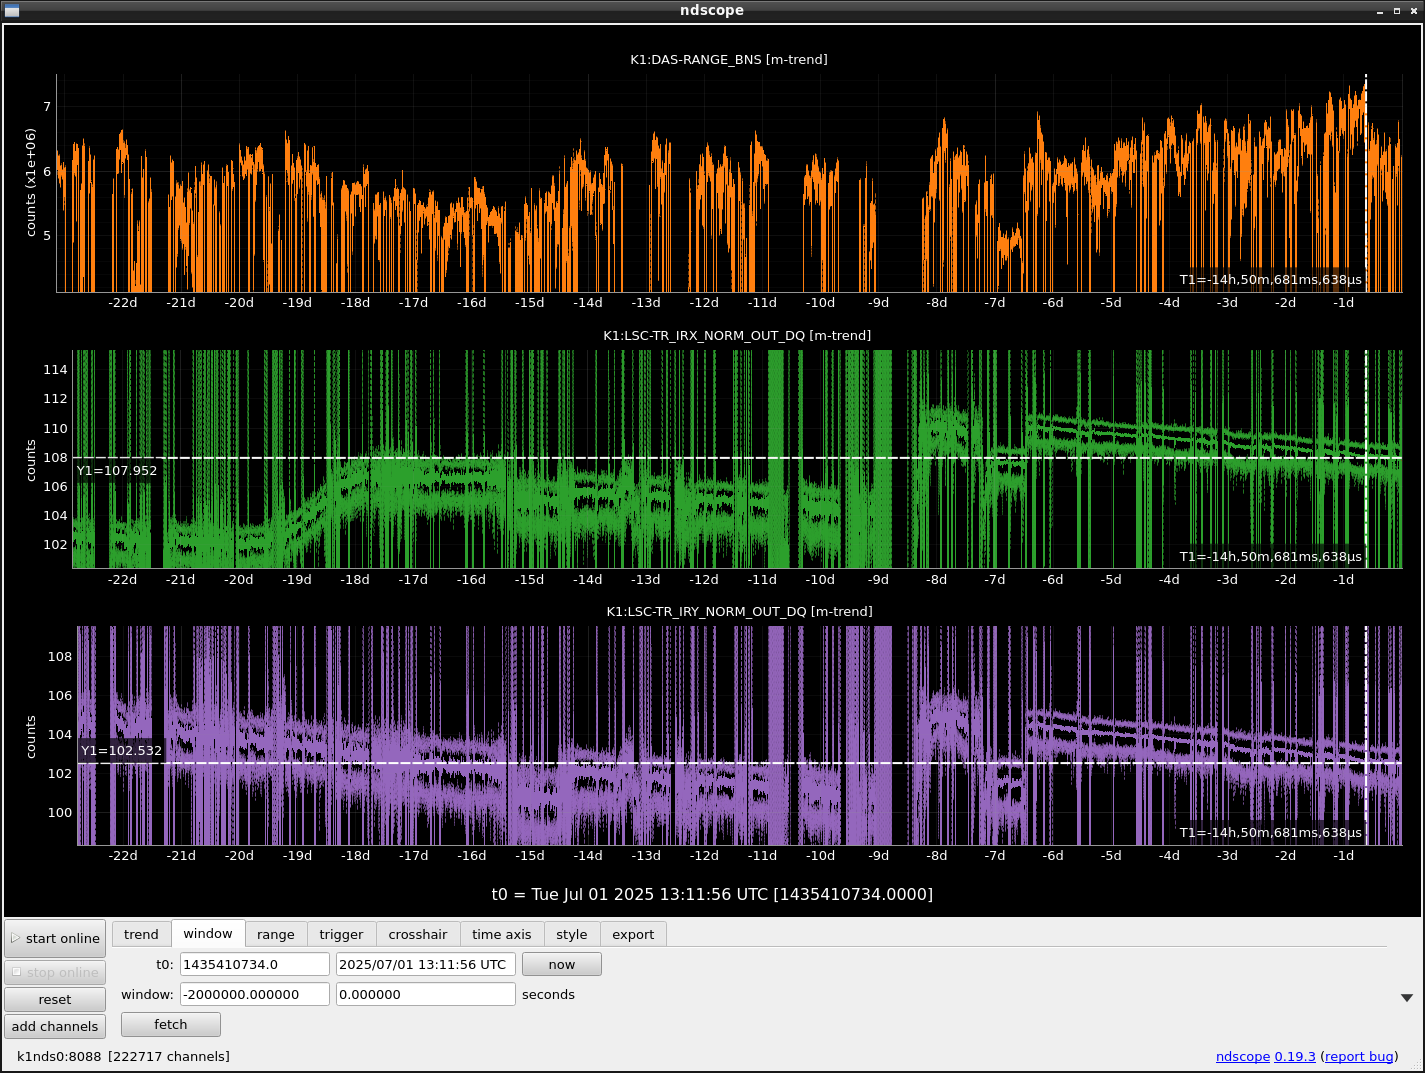Maximize the ndscope window
This screenshot has width=1425, height=1073.
pos(1396,10)
